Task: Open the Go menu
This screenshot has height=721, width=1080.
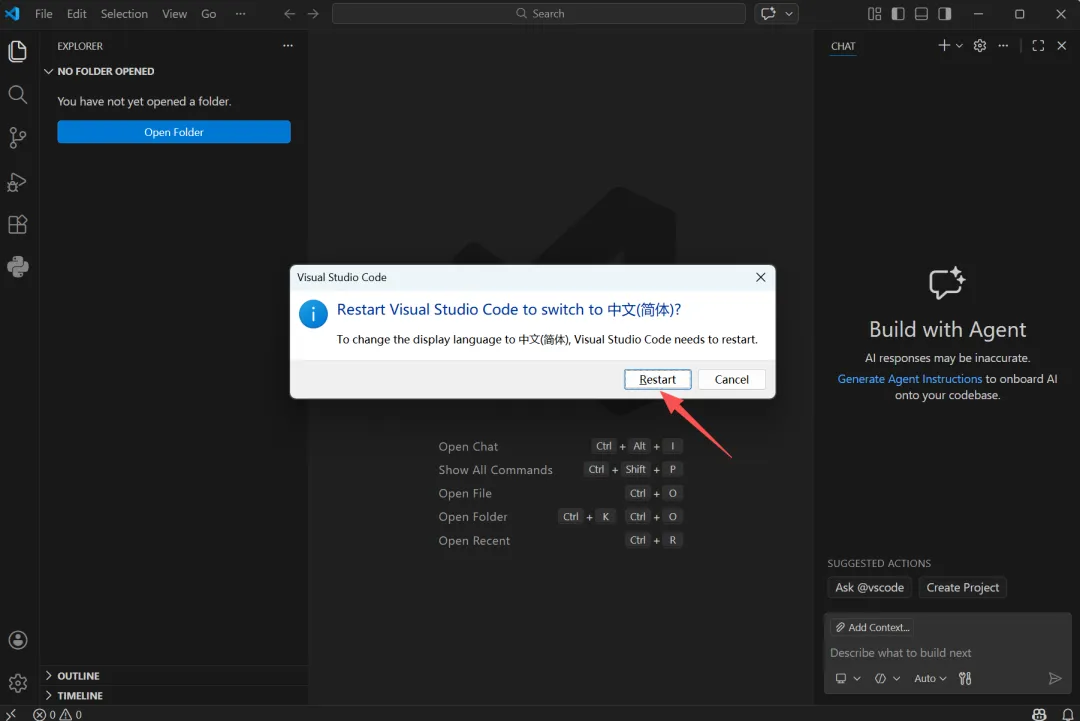Action: 209,14
